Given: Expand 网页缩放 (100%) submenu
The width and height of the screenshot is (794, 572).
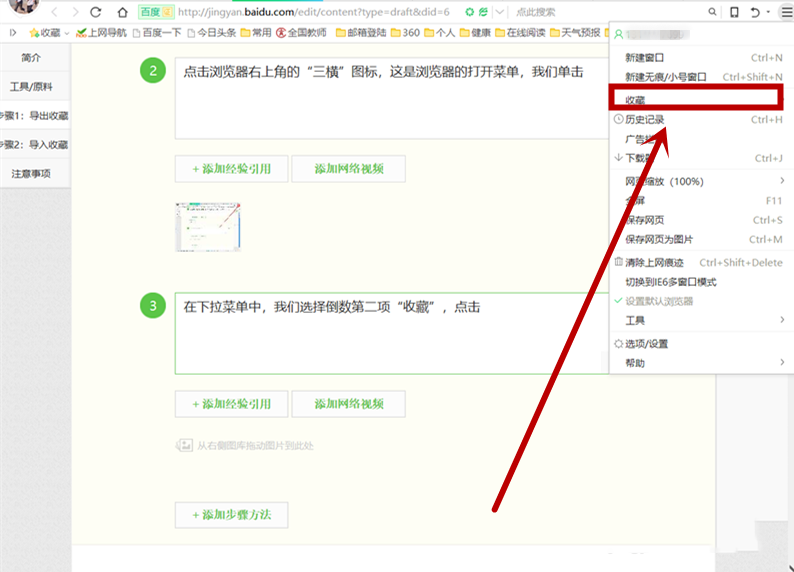Looking at the screenshot, I should [x=701, y=181].
